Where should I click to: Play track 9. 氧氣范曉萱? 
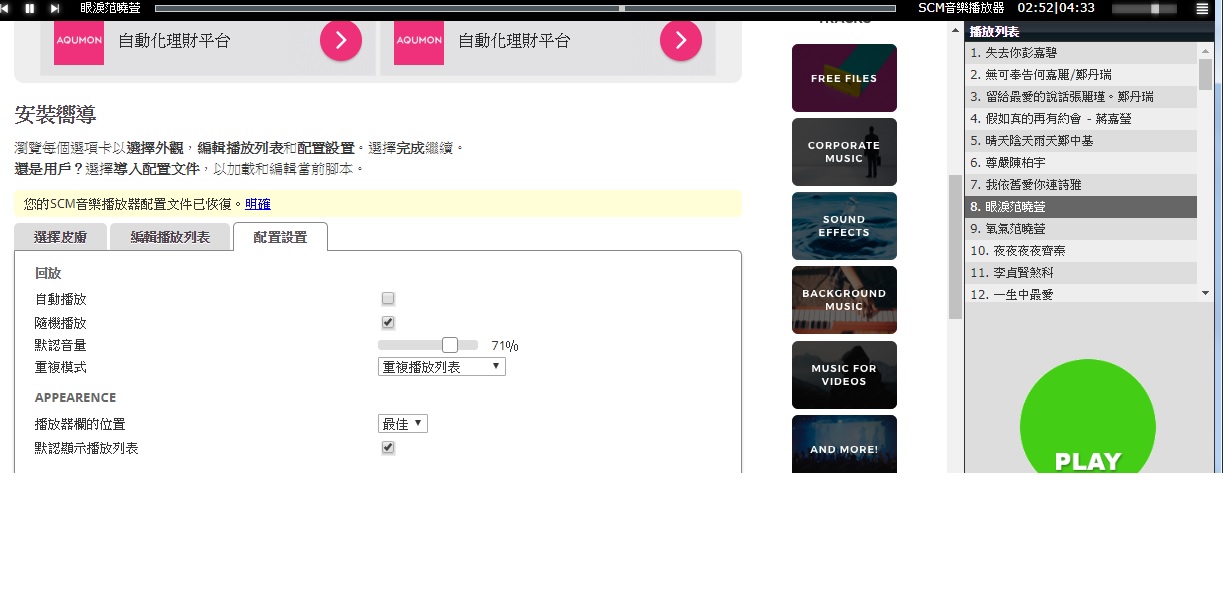(1081, 229)
